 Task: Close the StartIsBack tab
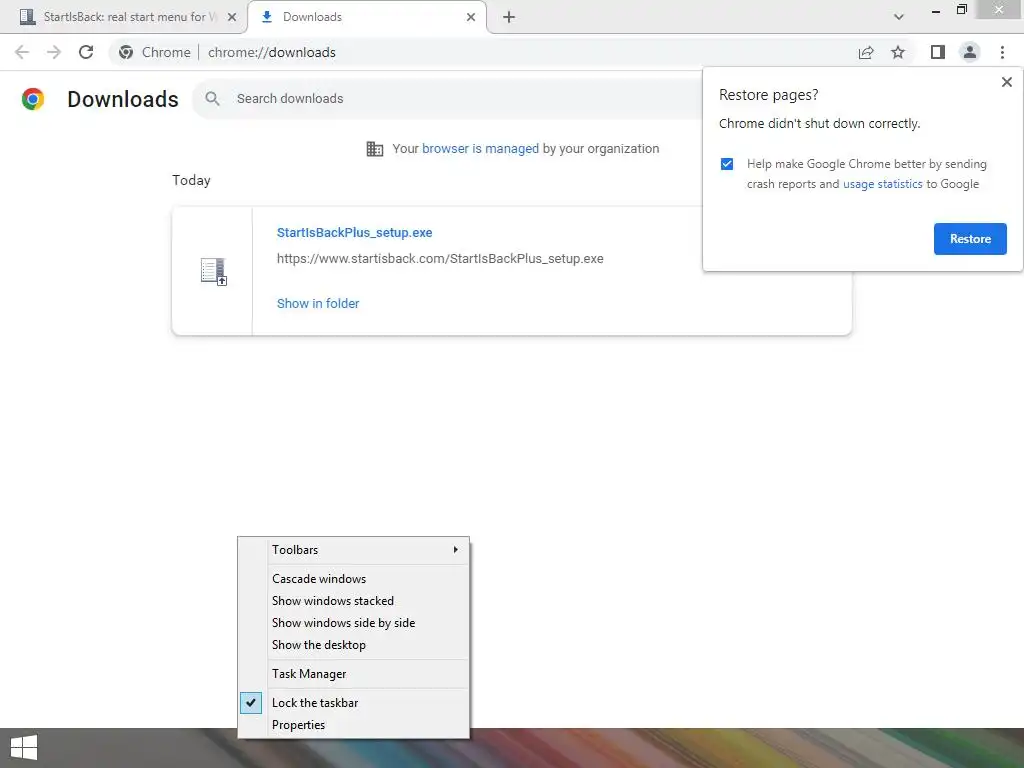tap(232, 17)
